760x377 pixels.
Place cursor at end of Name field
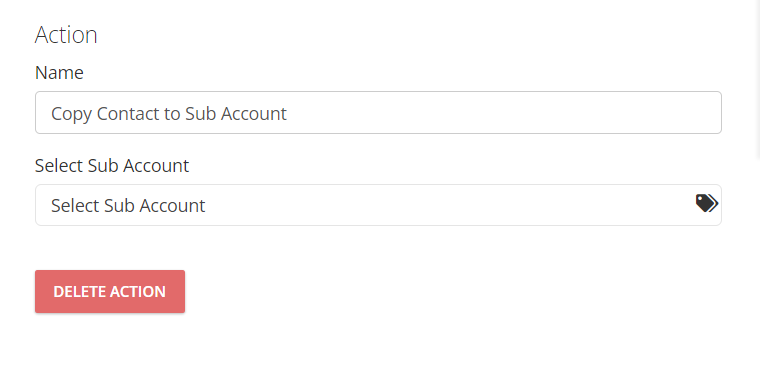(504, 113)
